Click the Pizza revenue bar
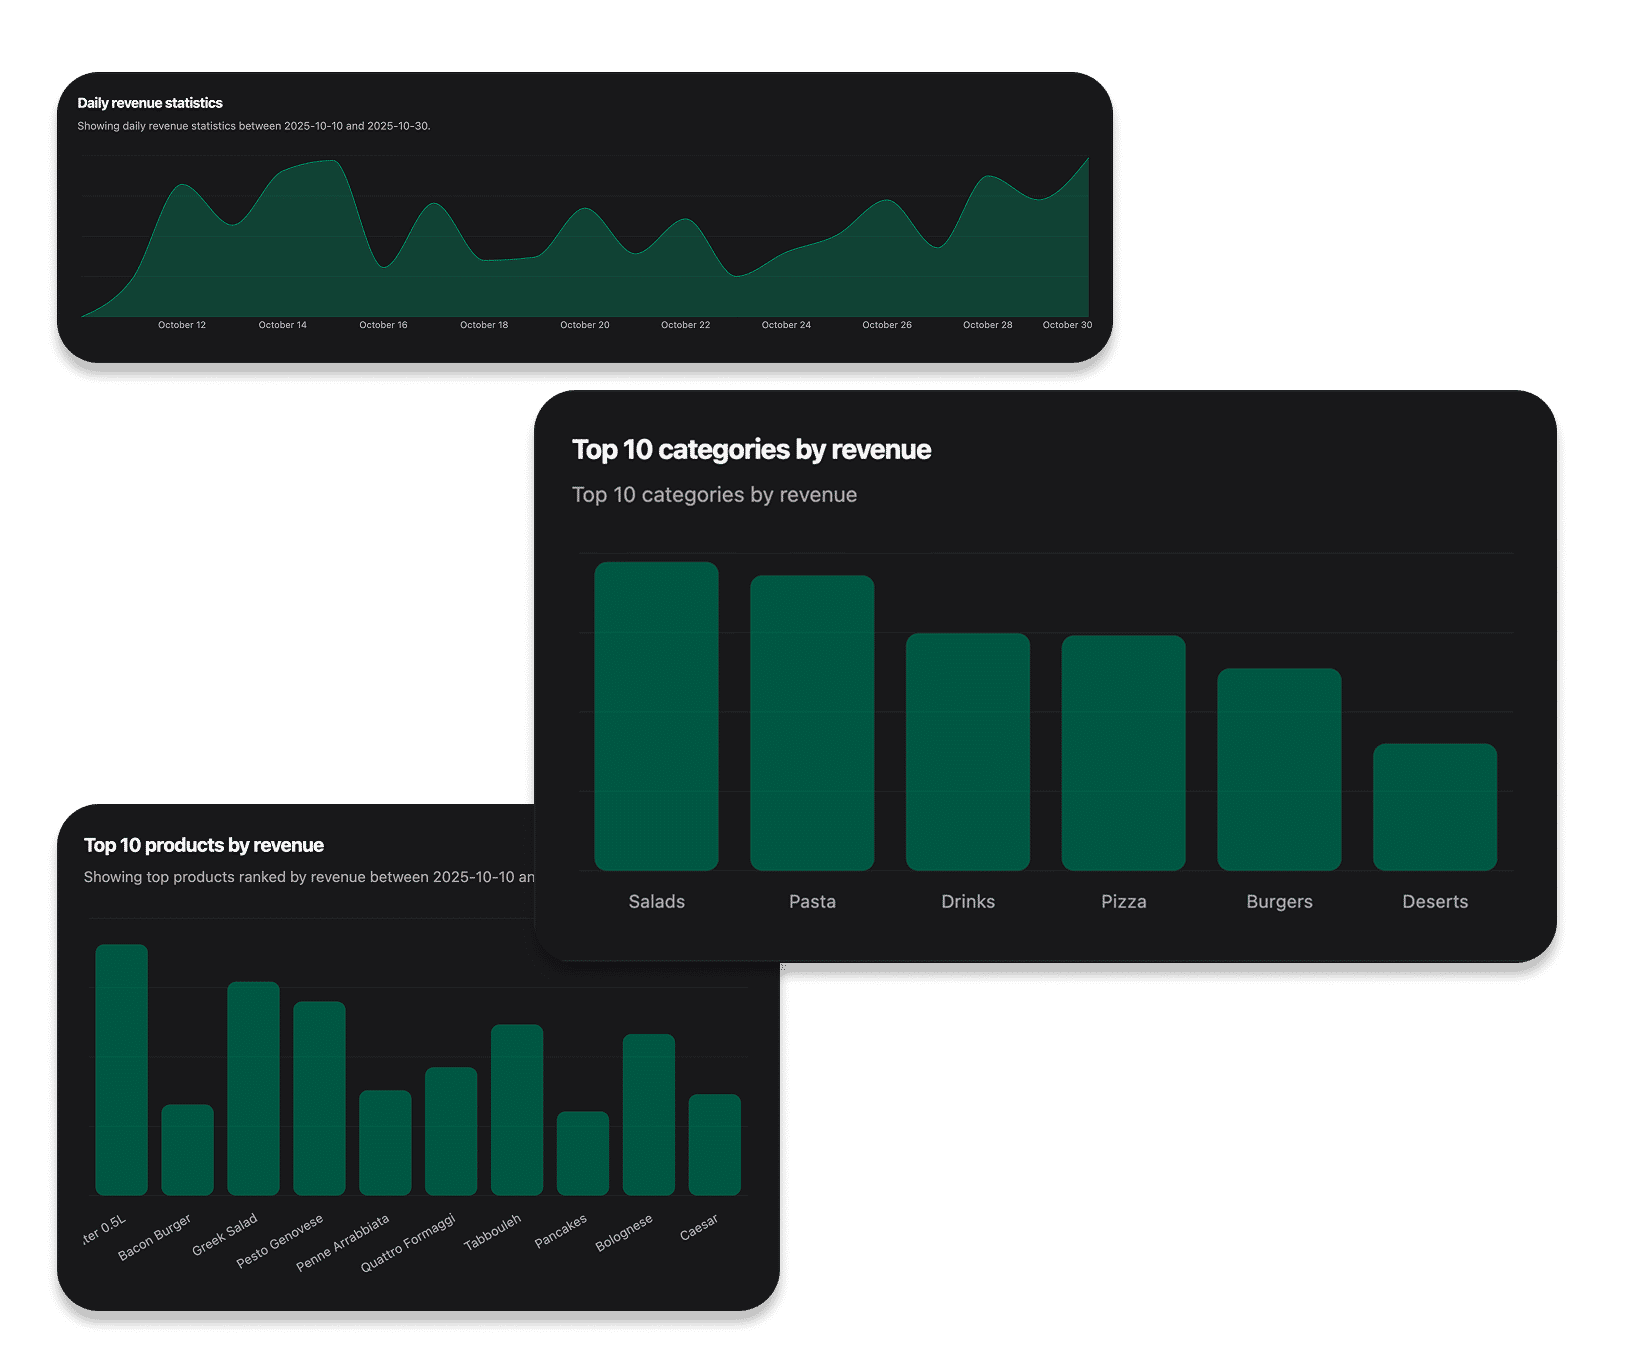This screenshot has width=1626, height=1353. tap(1123, 750)
